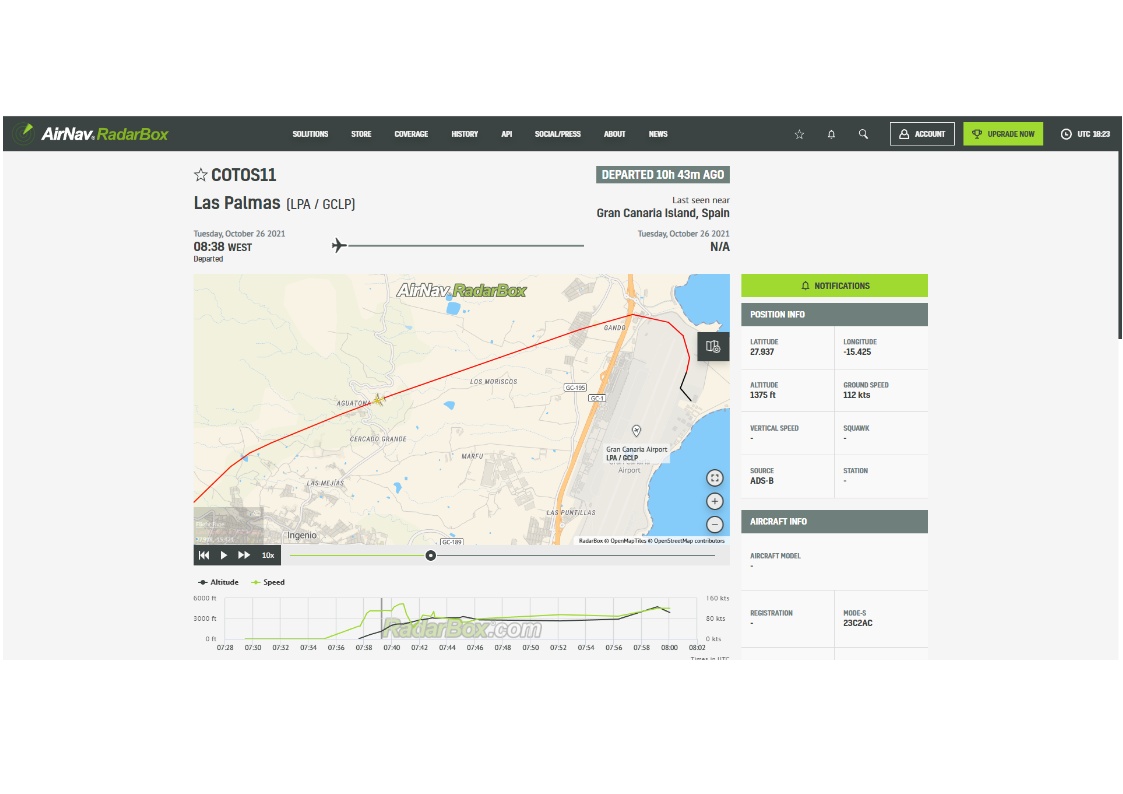Star the COTOS11 flight as favorite

tap(201, 175)
